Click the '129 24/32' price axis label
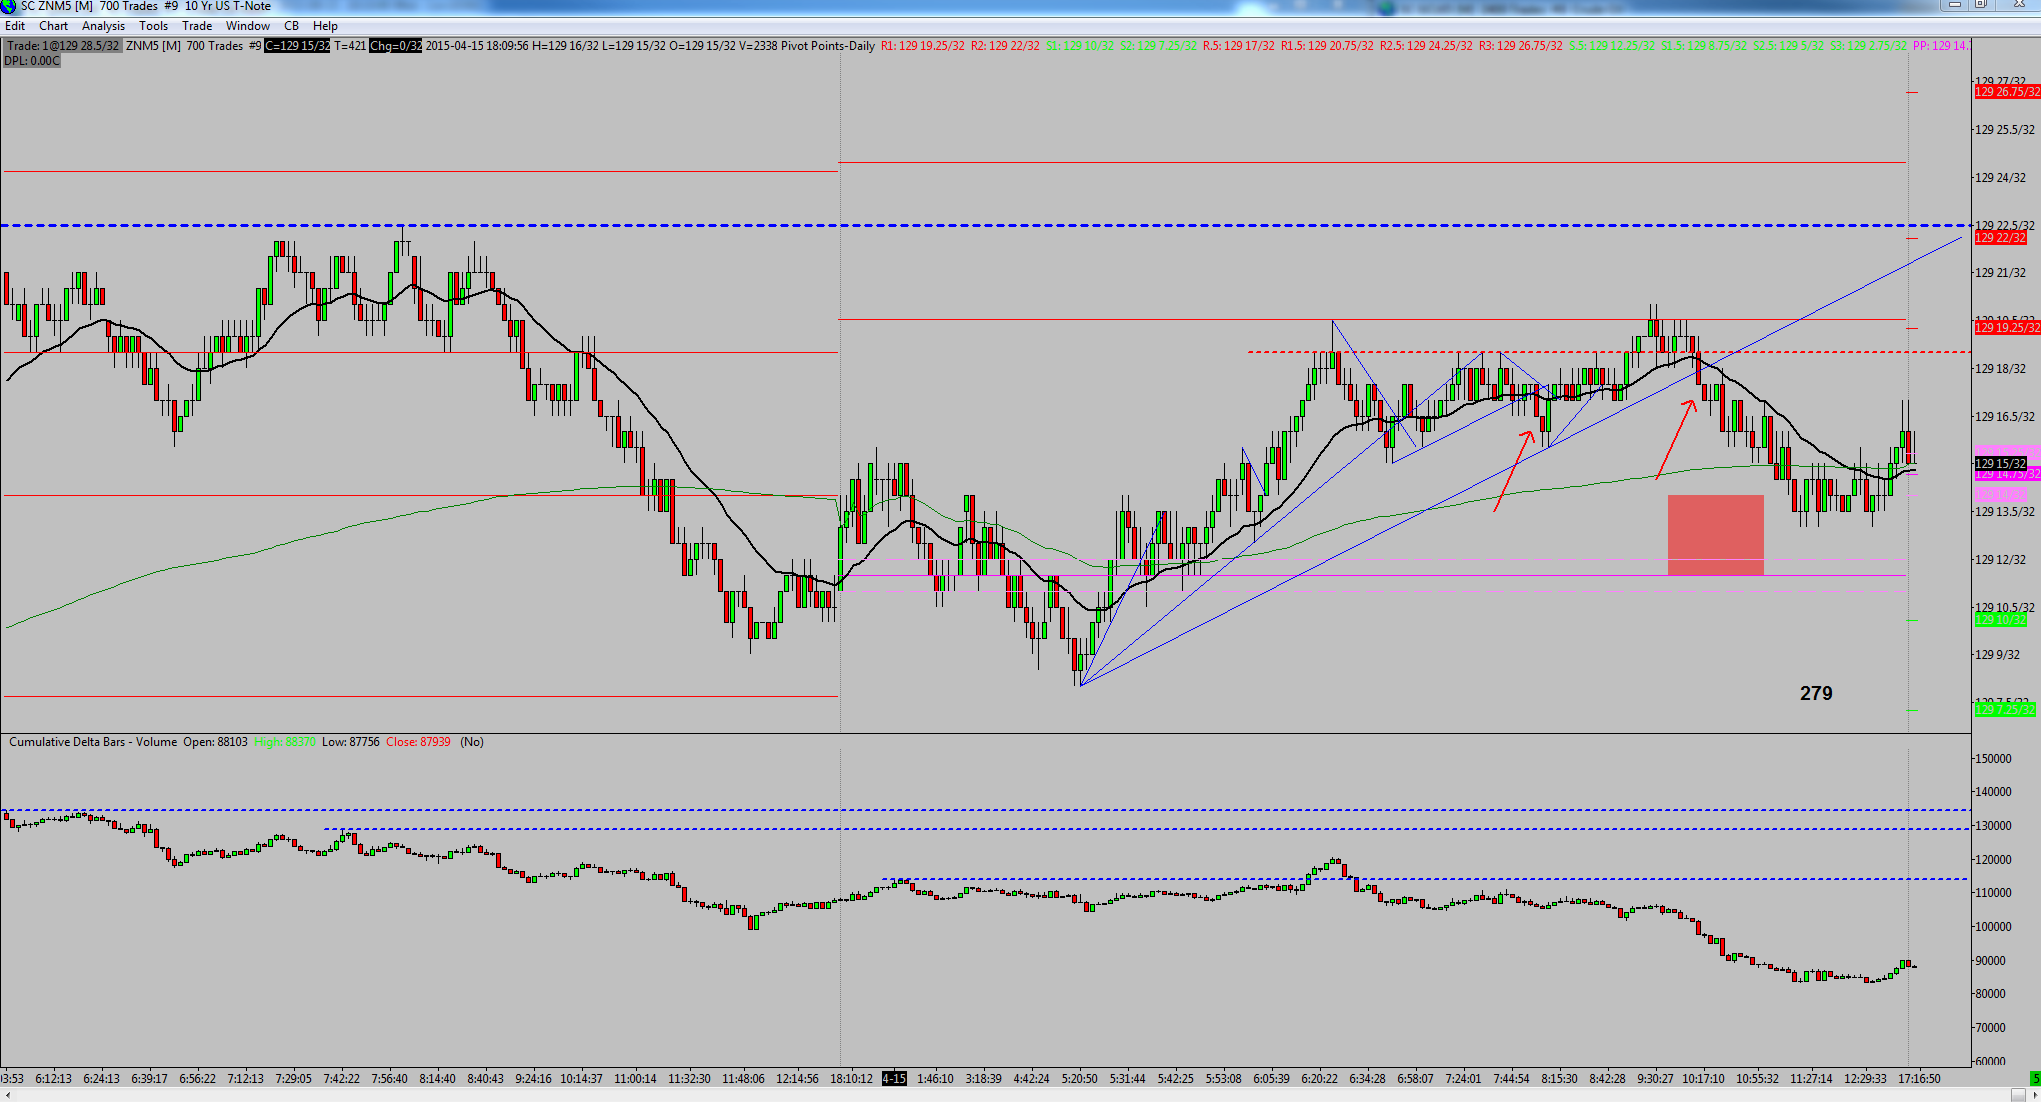 point(2000,178)
